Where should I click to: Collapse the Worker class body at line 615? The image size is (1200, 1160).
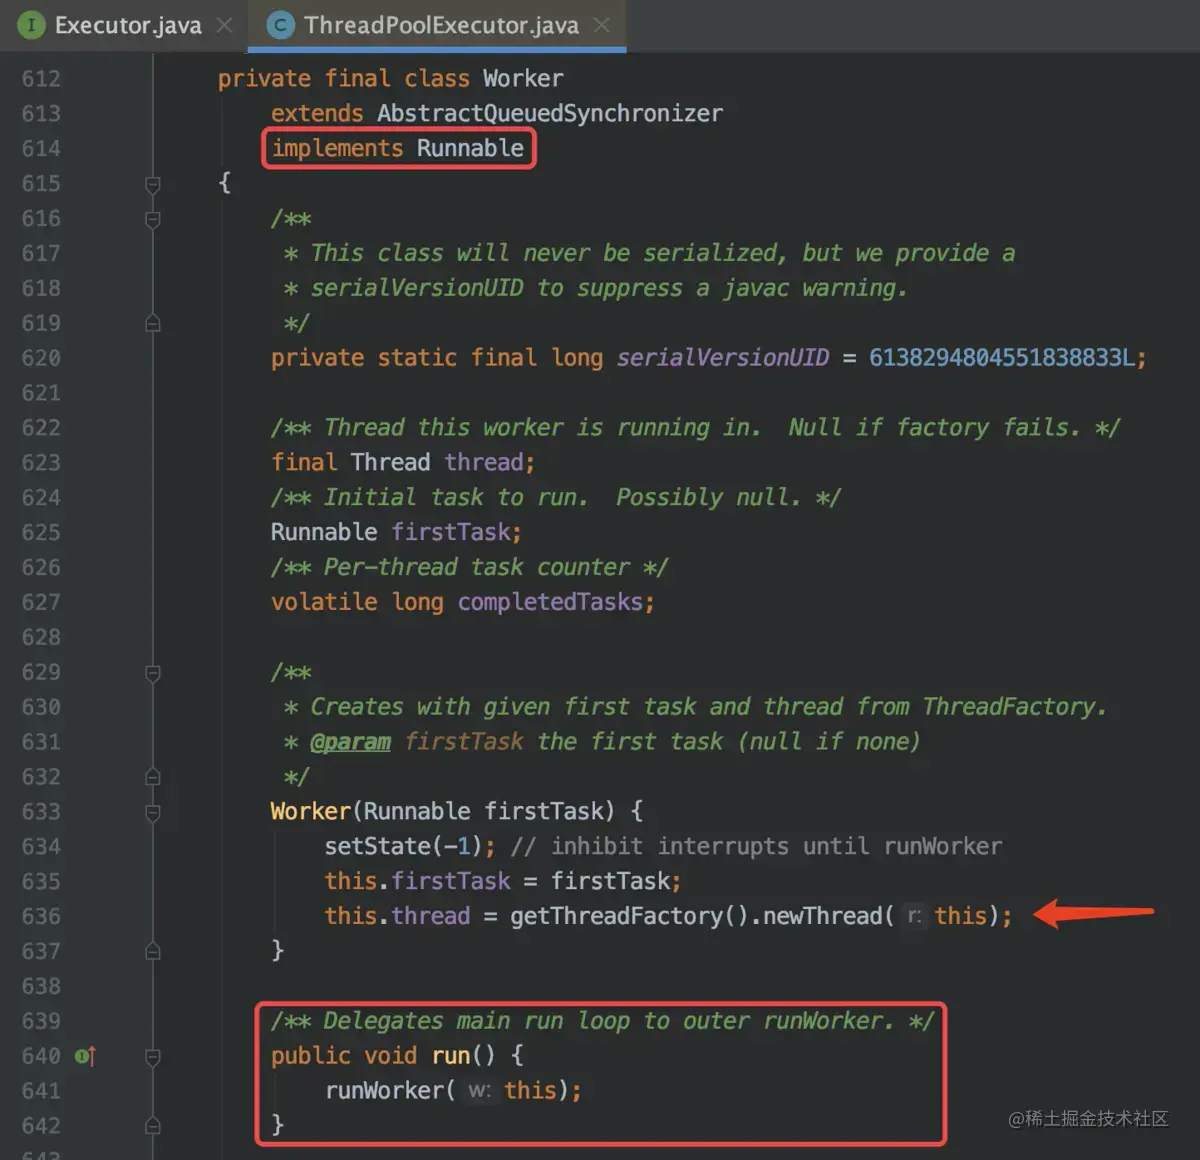[153, 184]
